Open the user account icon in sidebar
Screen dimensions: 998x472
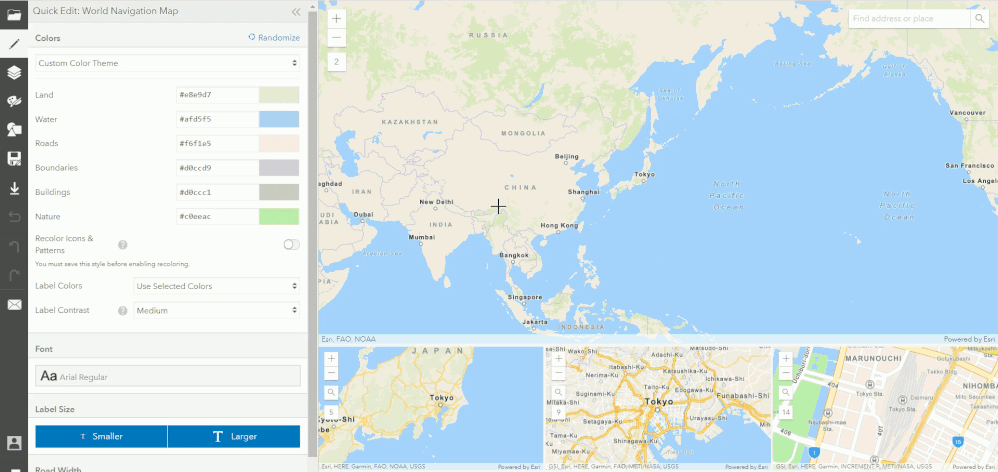[14, 443]
